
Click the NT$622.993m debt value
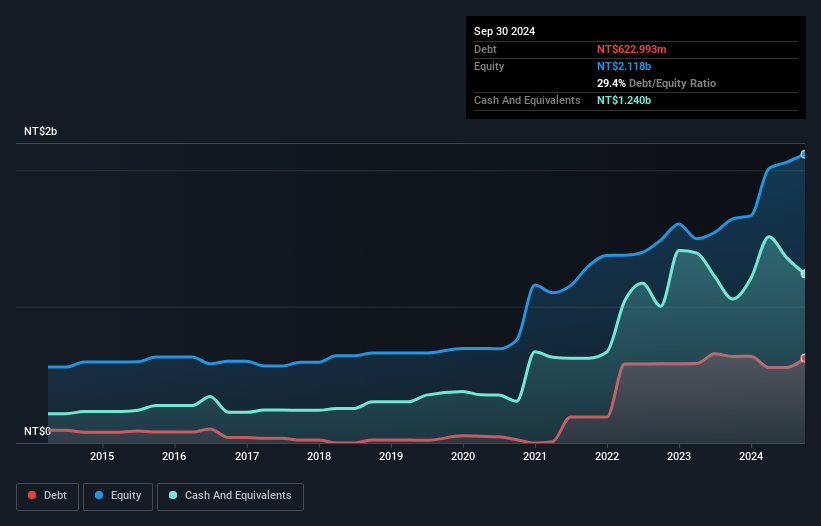point(631,49)
